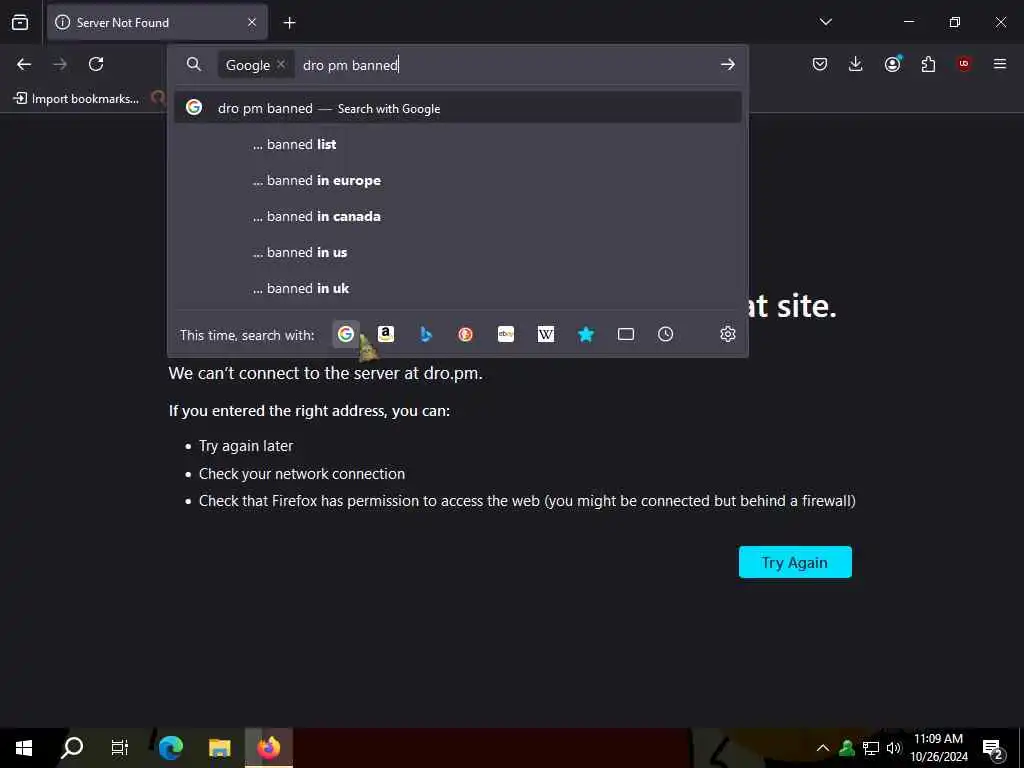Image resolution: width=1024 pixels, height=768 pixels.
Task: Click Import bookmarks in bookmarks toolbar
Action: point(77,99)
